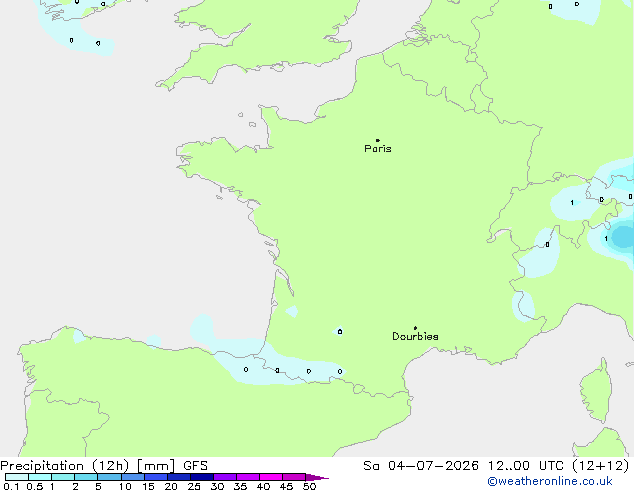Click the '0.5' legend scale label
This screenshot has height=490, width=634.
click(x=35, y=486)
